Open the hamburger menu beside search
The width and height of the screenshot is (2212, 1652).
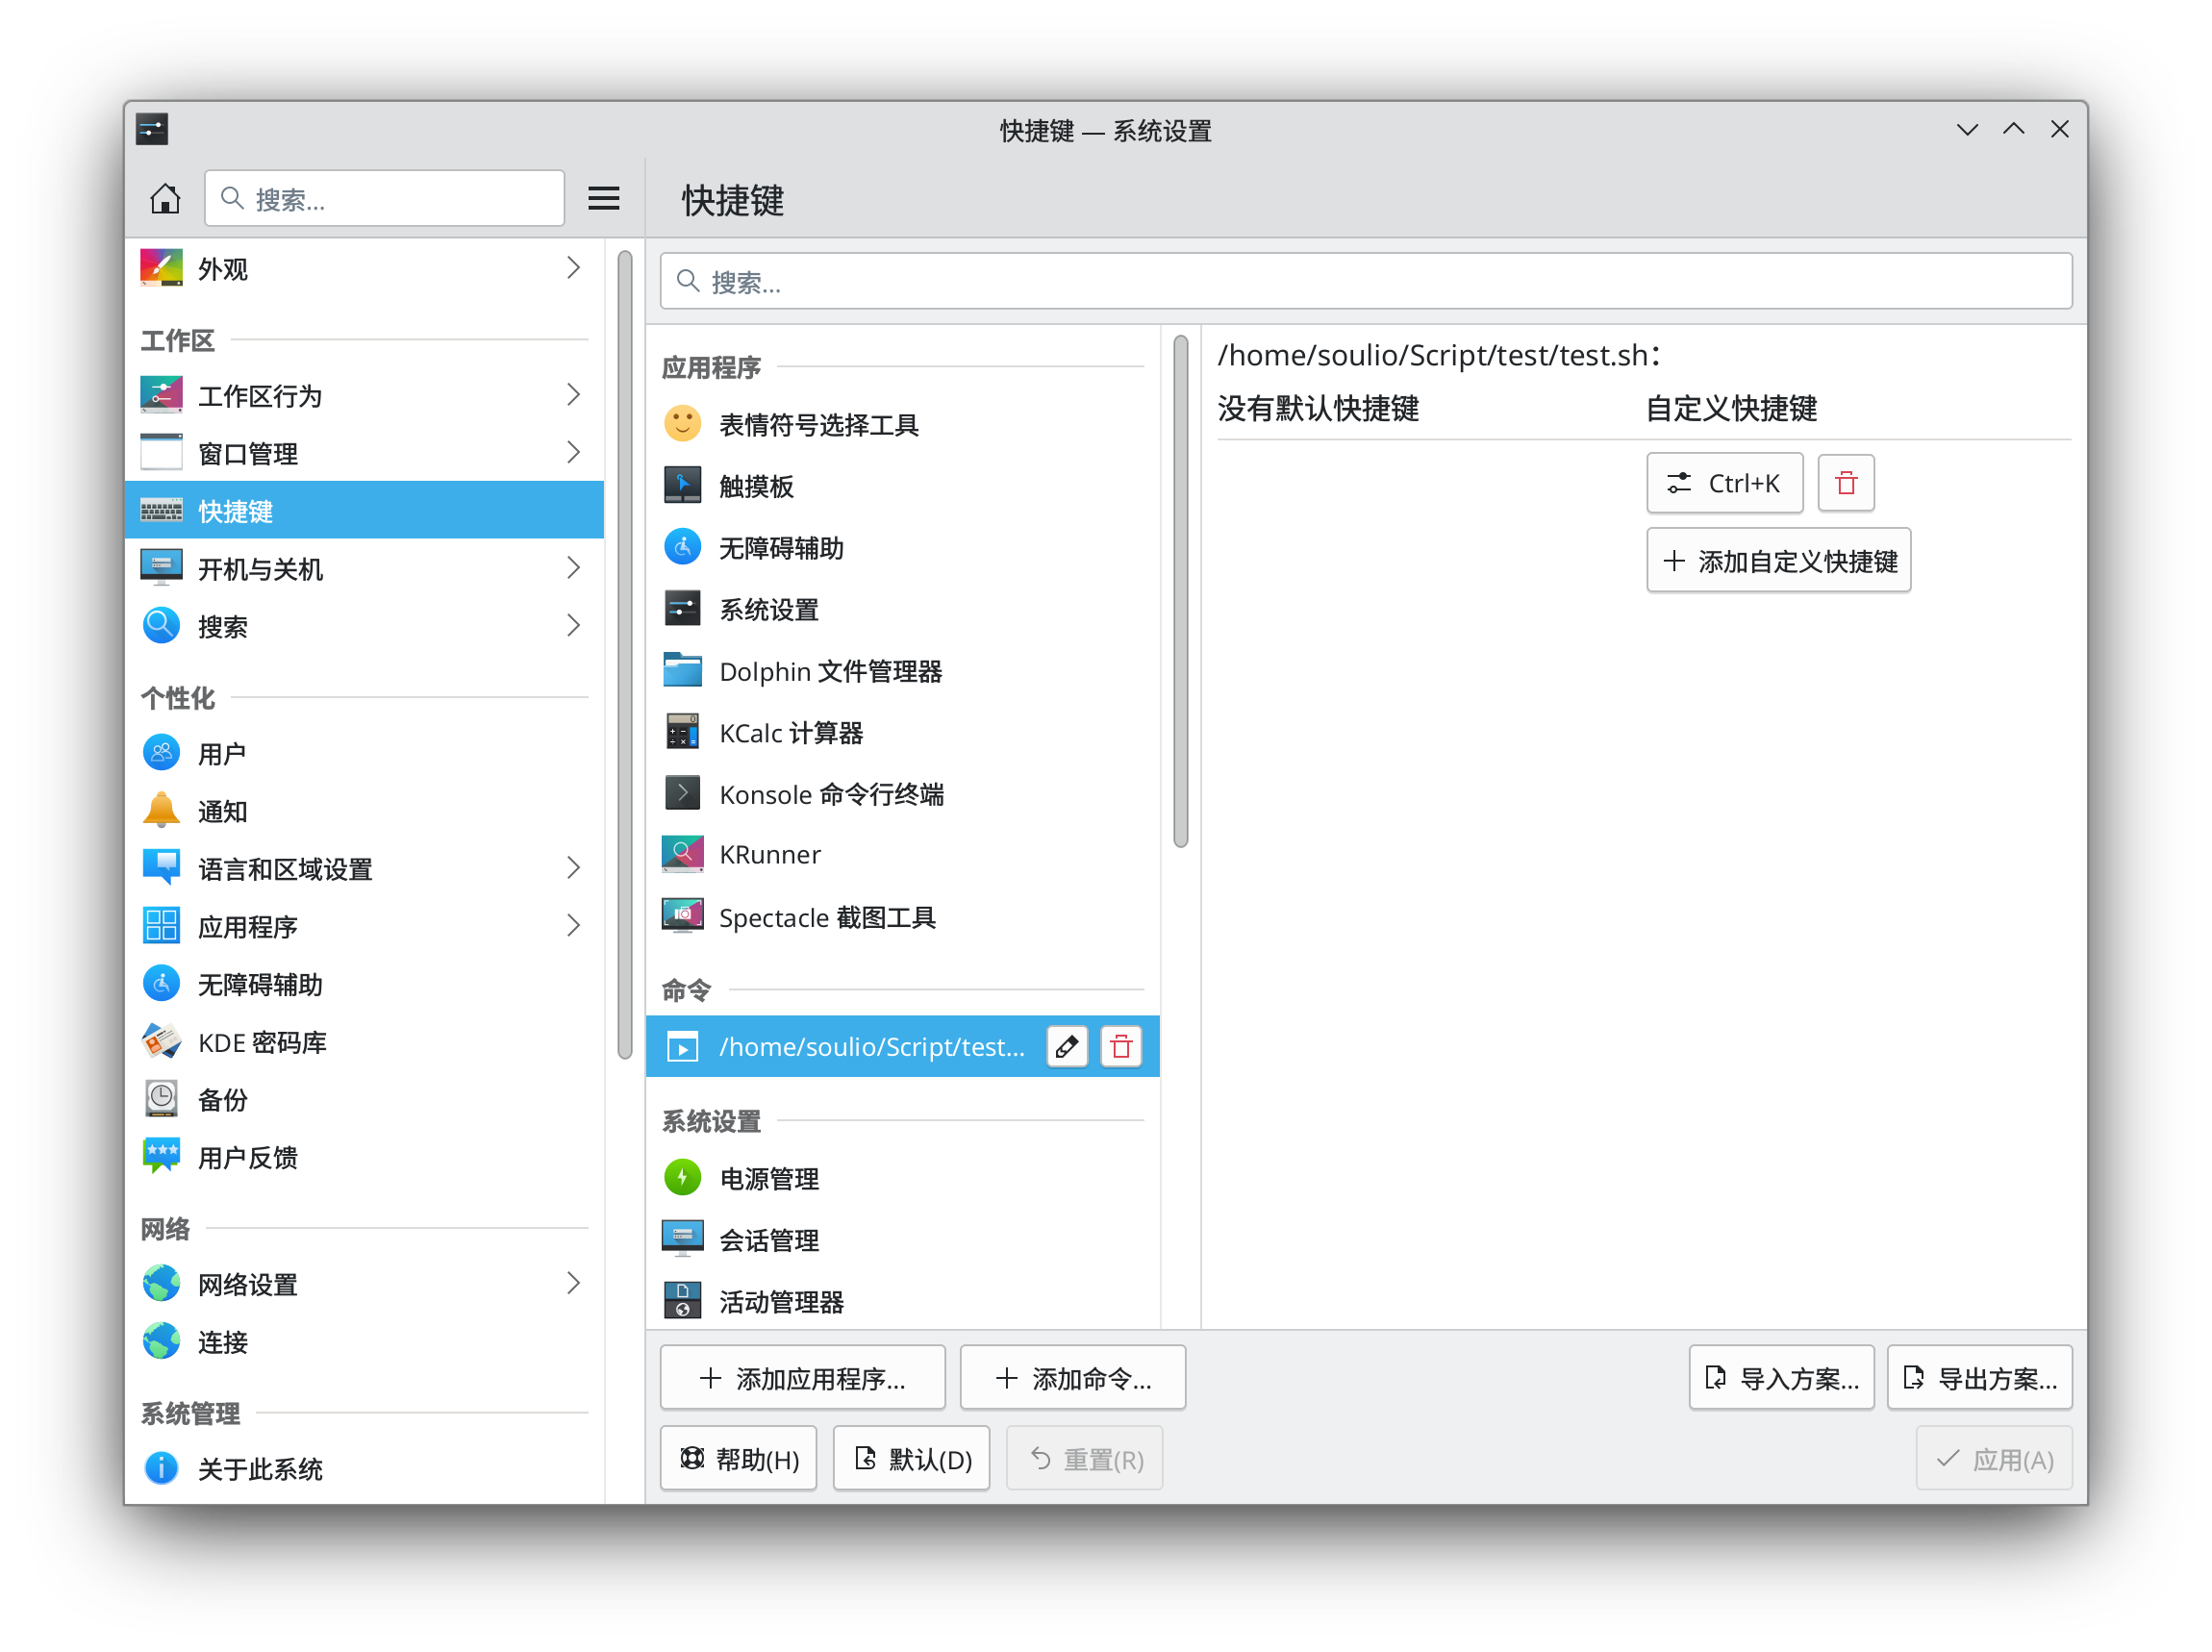pos(603,198)
